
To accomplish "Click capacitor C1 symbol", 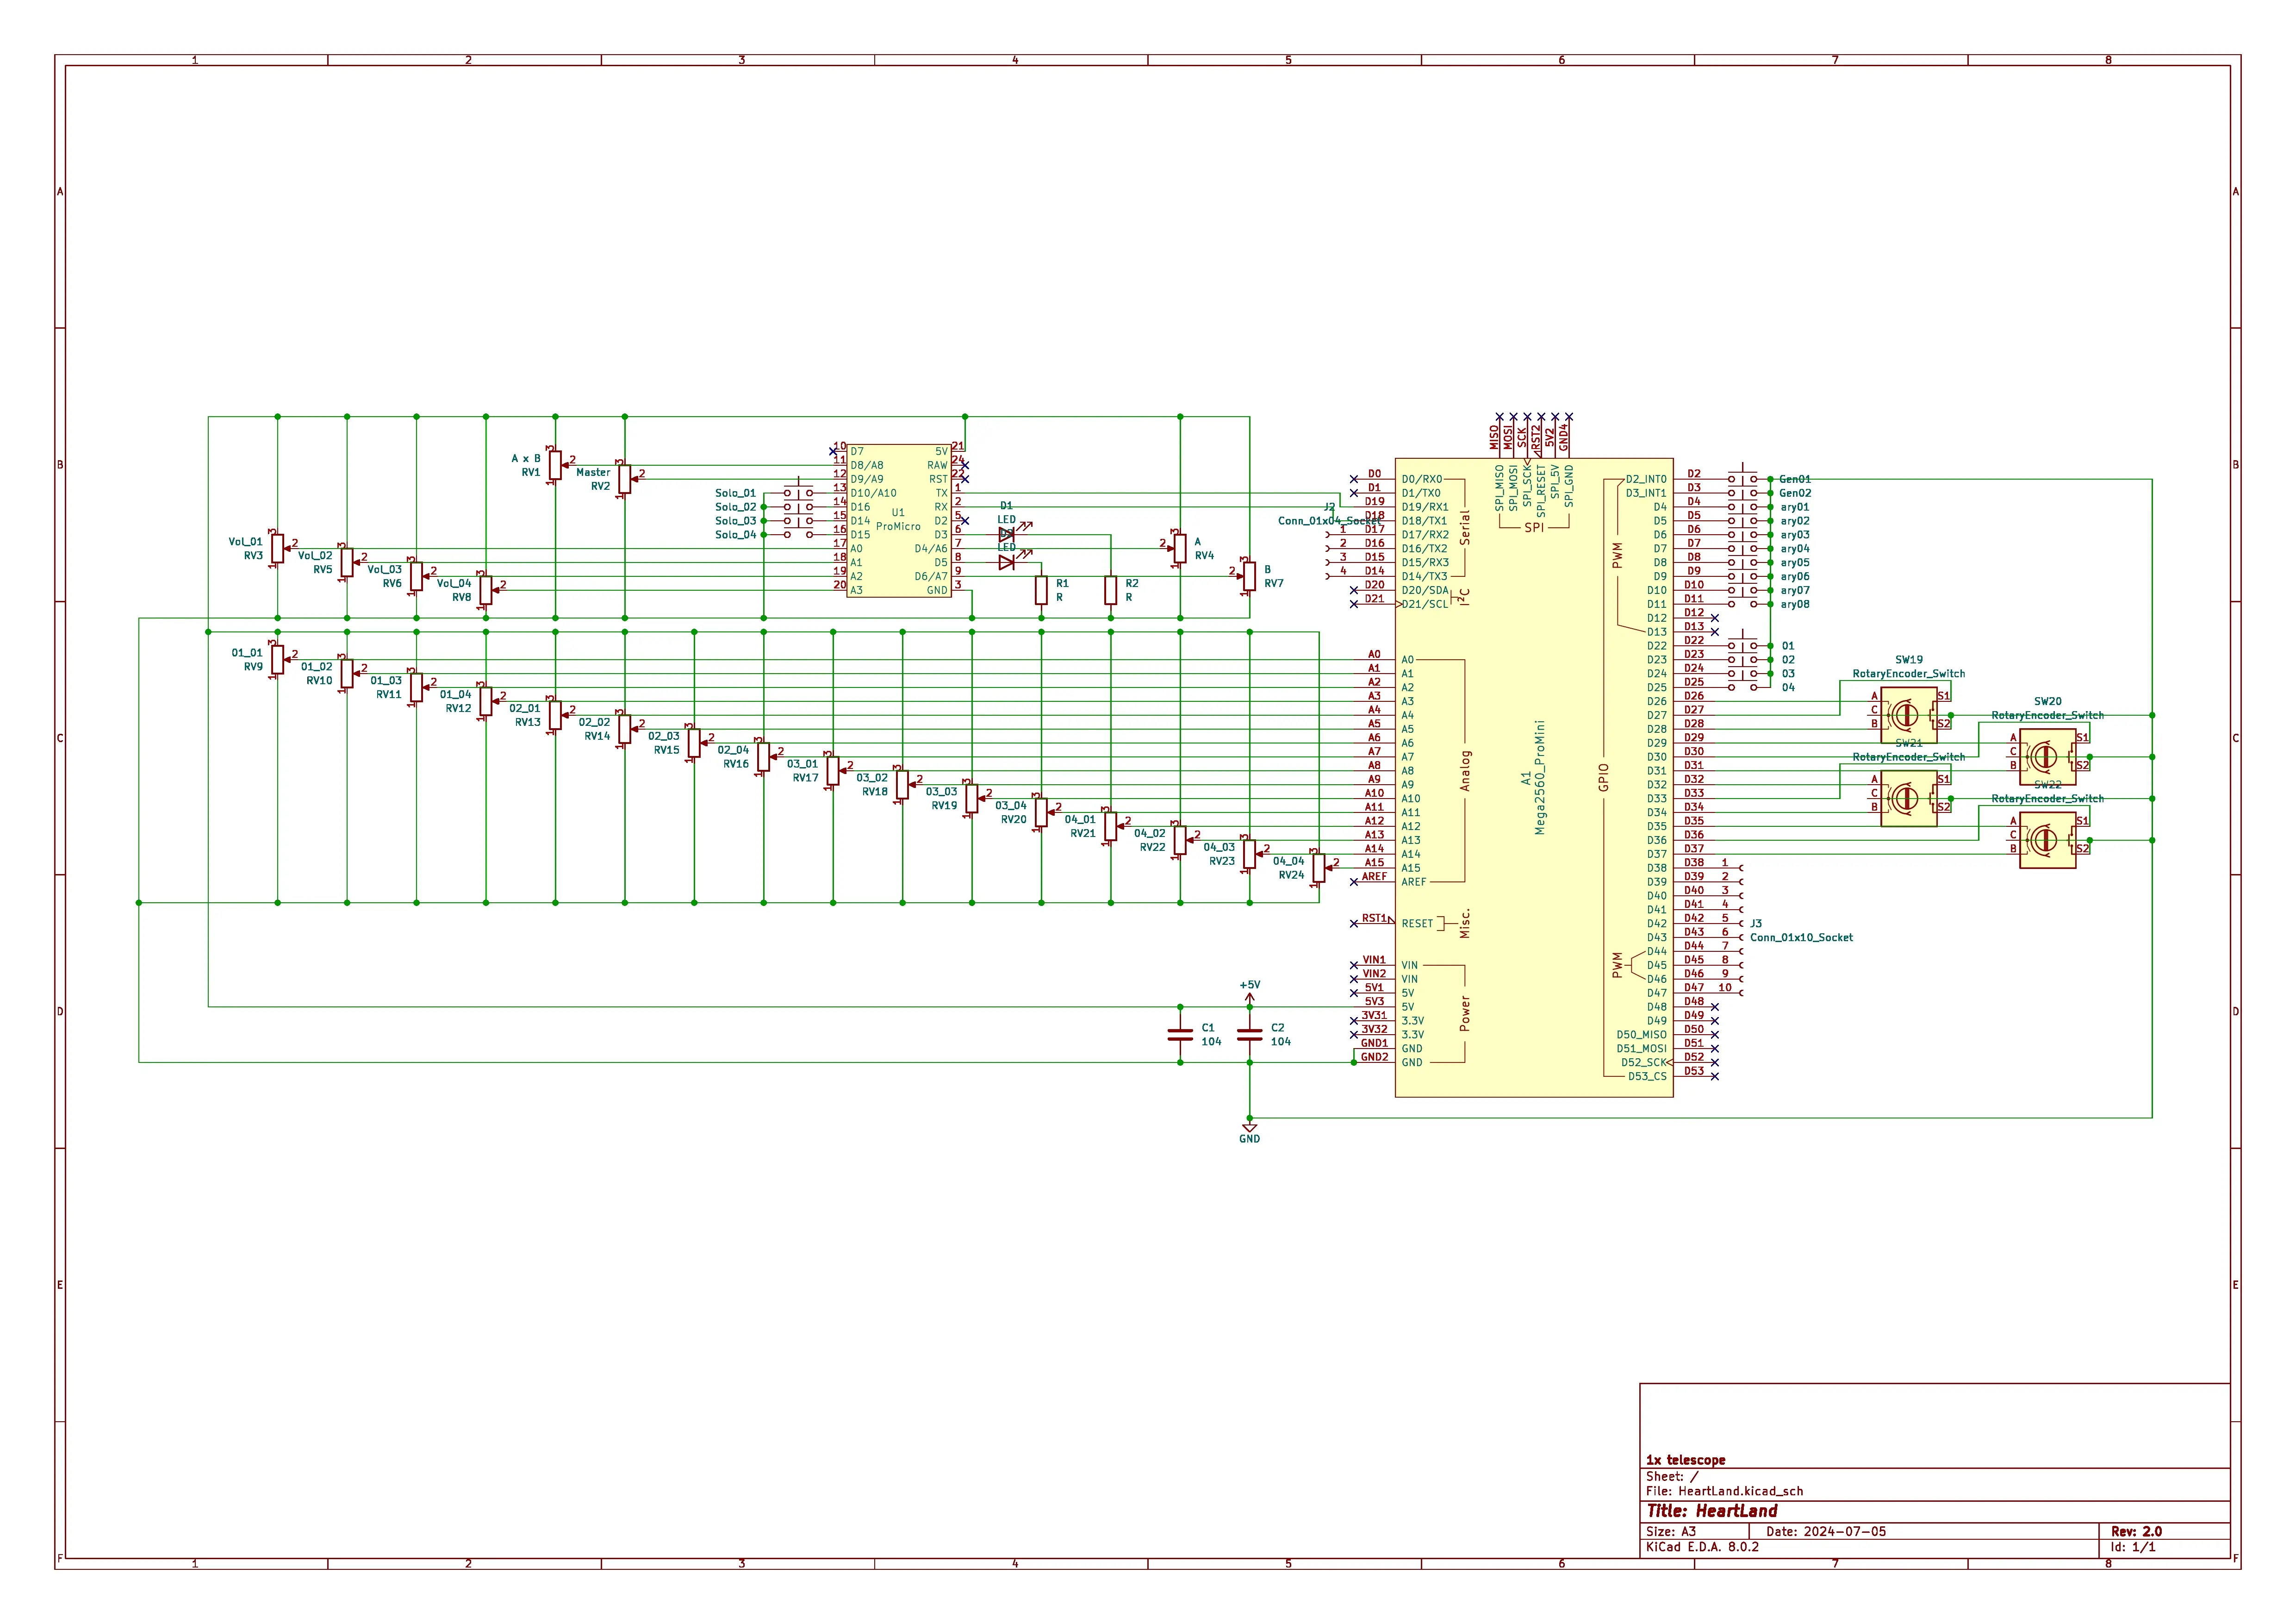I will click(x=1180, y=1034).
